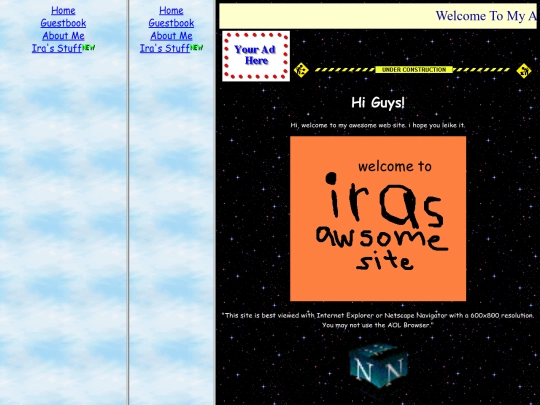Image resolution: width=540 pixels, height=405 pixels.
Task: Click the Under Construction yellow label
Action: click(414, 70)
